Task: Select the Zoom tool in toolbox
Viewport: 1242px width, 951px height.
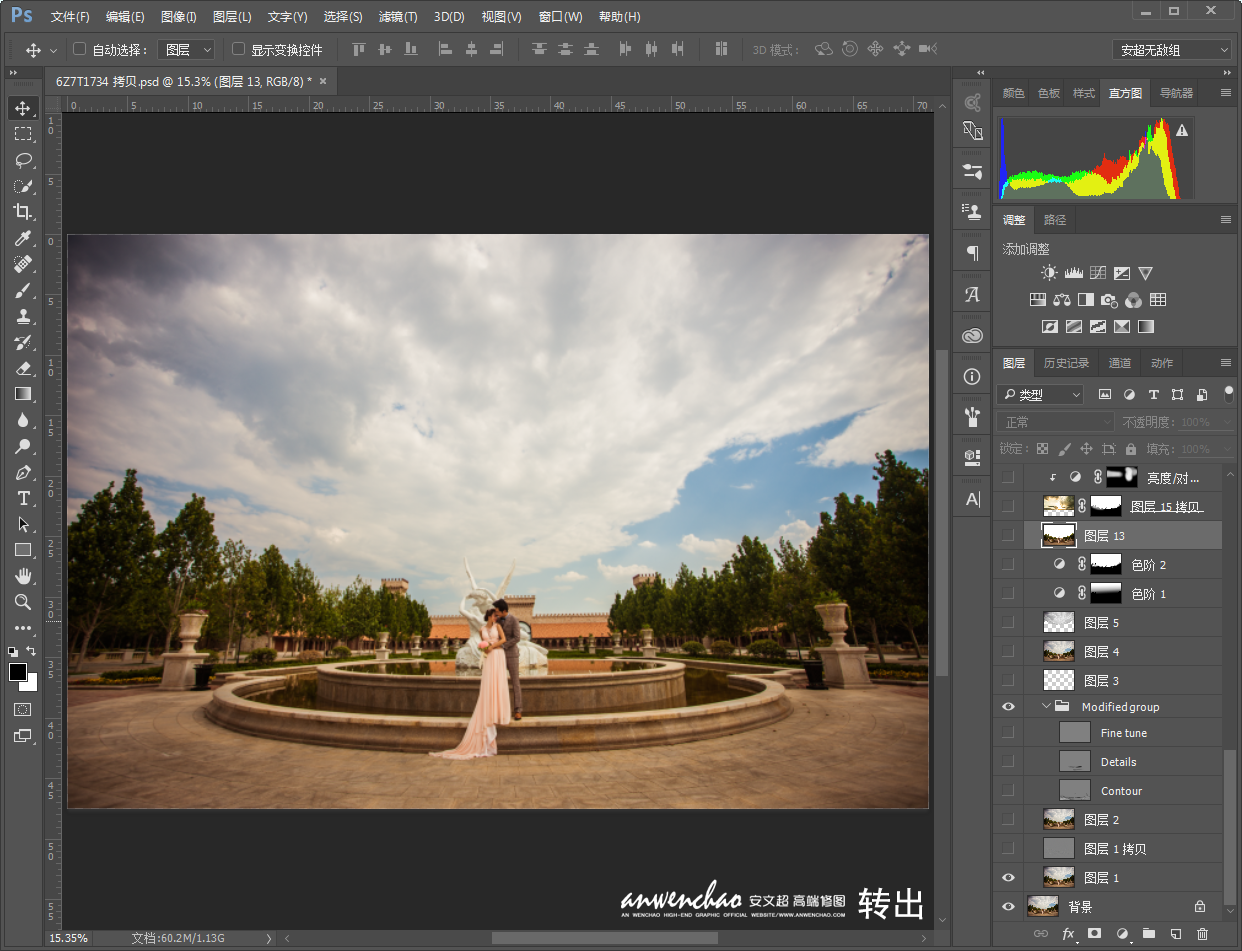Action: 23,602
